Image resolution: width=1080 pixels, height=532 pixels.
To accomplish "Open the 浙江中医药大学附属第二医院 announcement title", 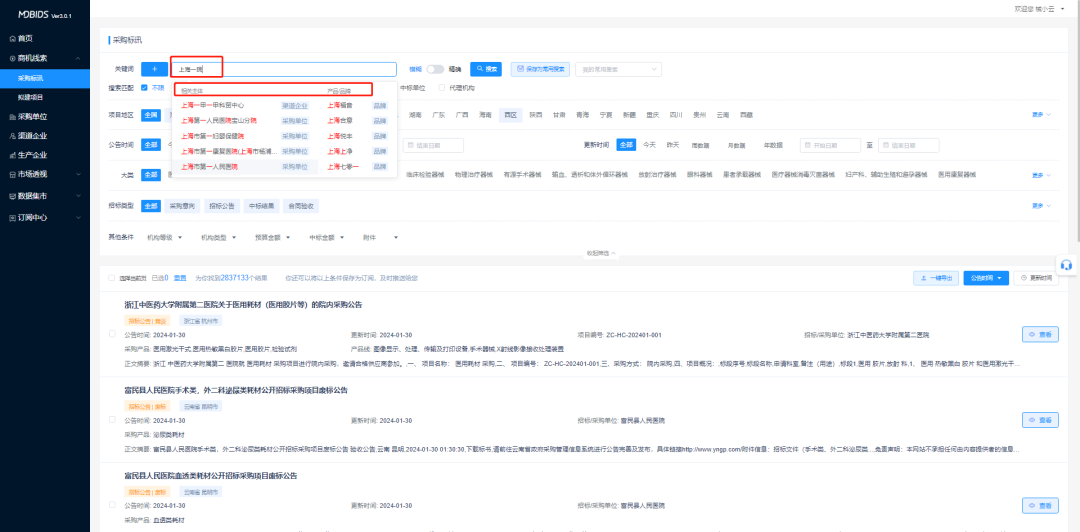I will pos(243,305).
